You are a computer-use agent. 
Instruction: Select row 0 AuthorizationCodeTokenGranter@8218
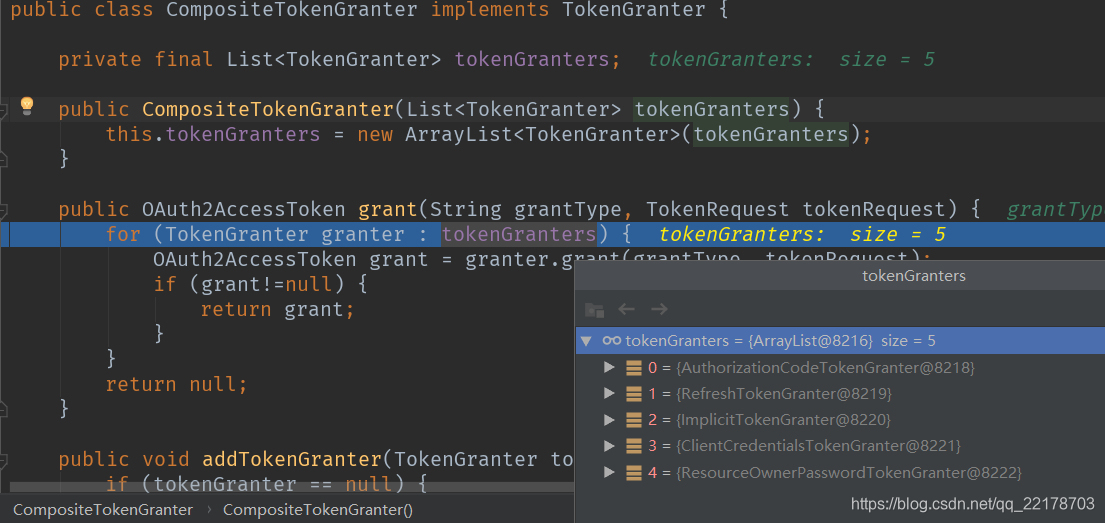coord(840,368)
